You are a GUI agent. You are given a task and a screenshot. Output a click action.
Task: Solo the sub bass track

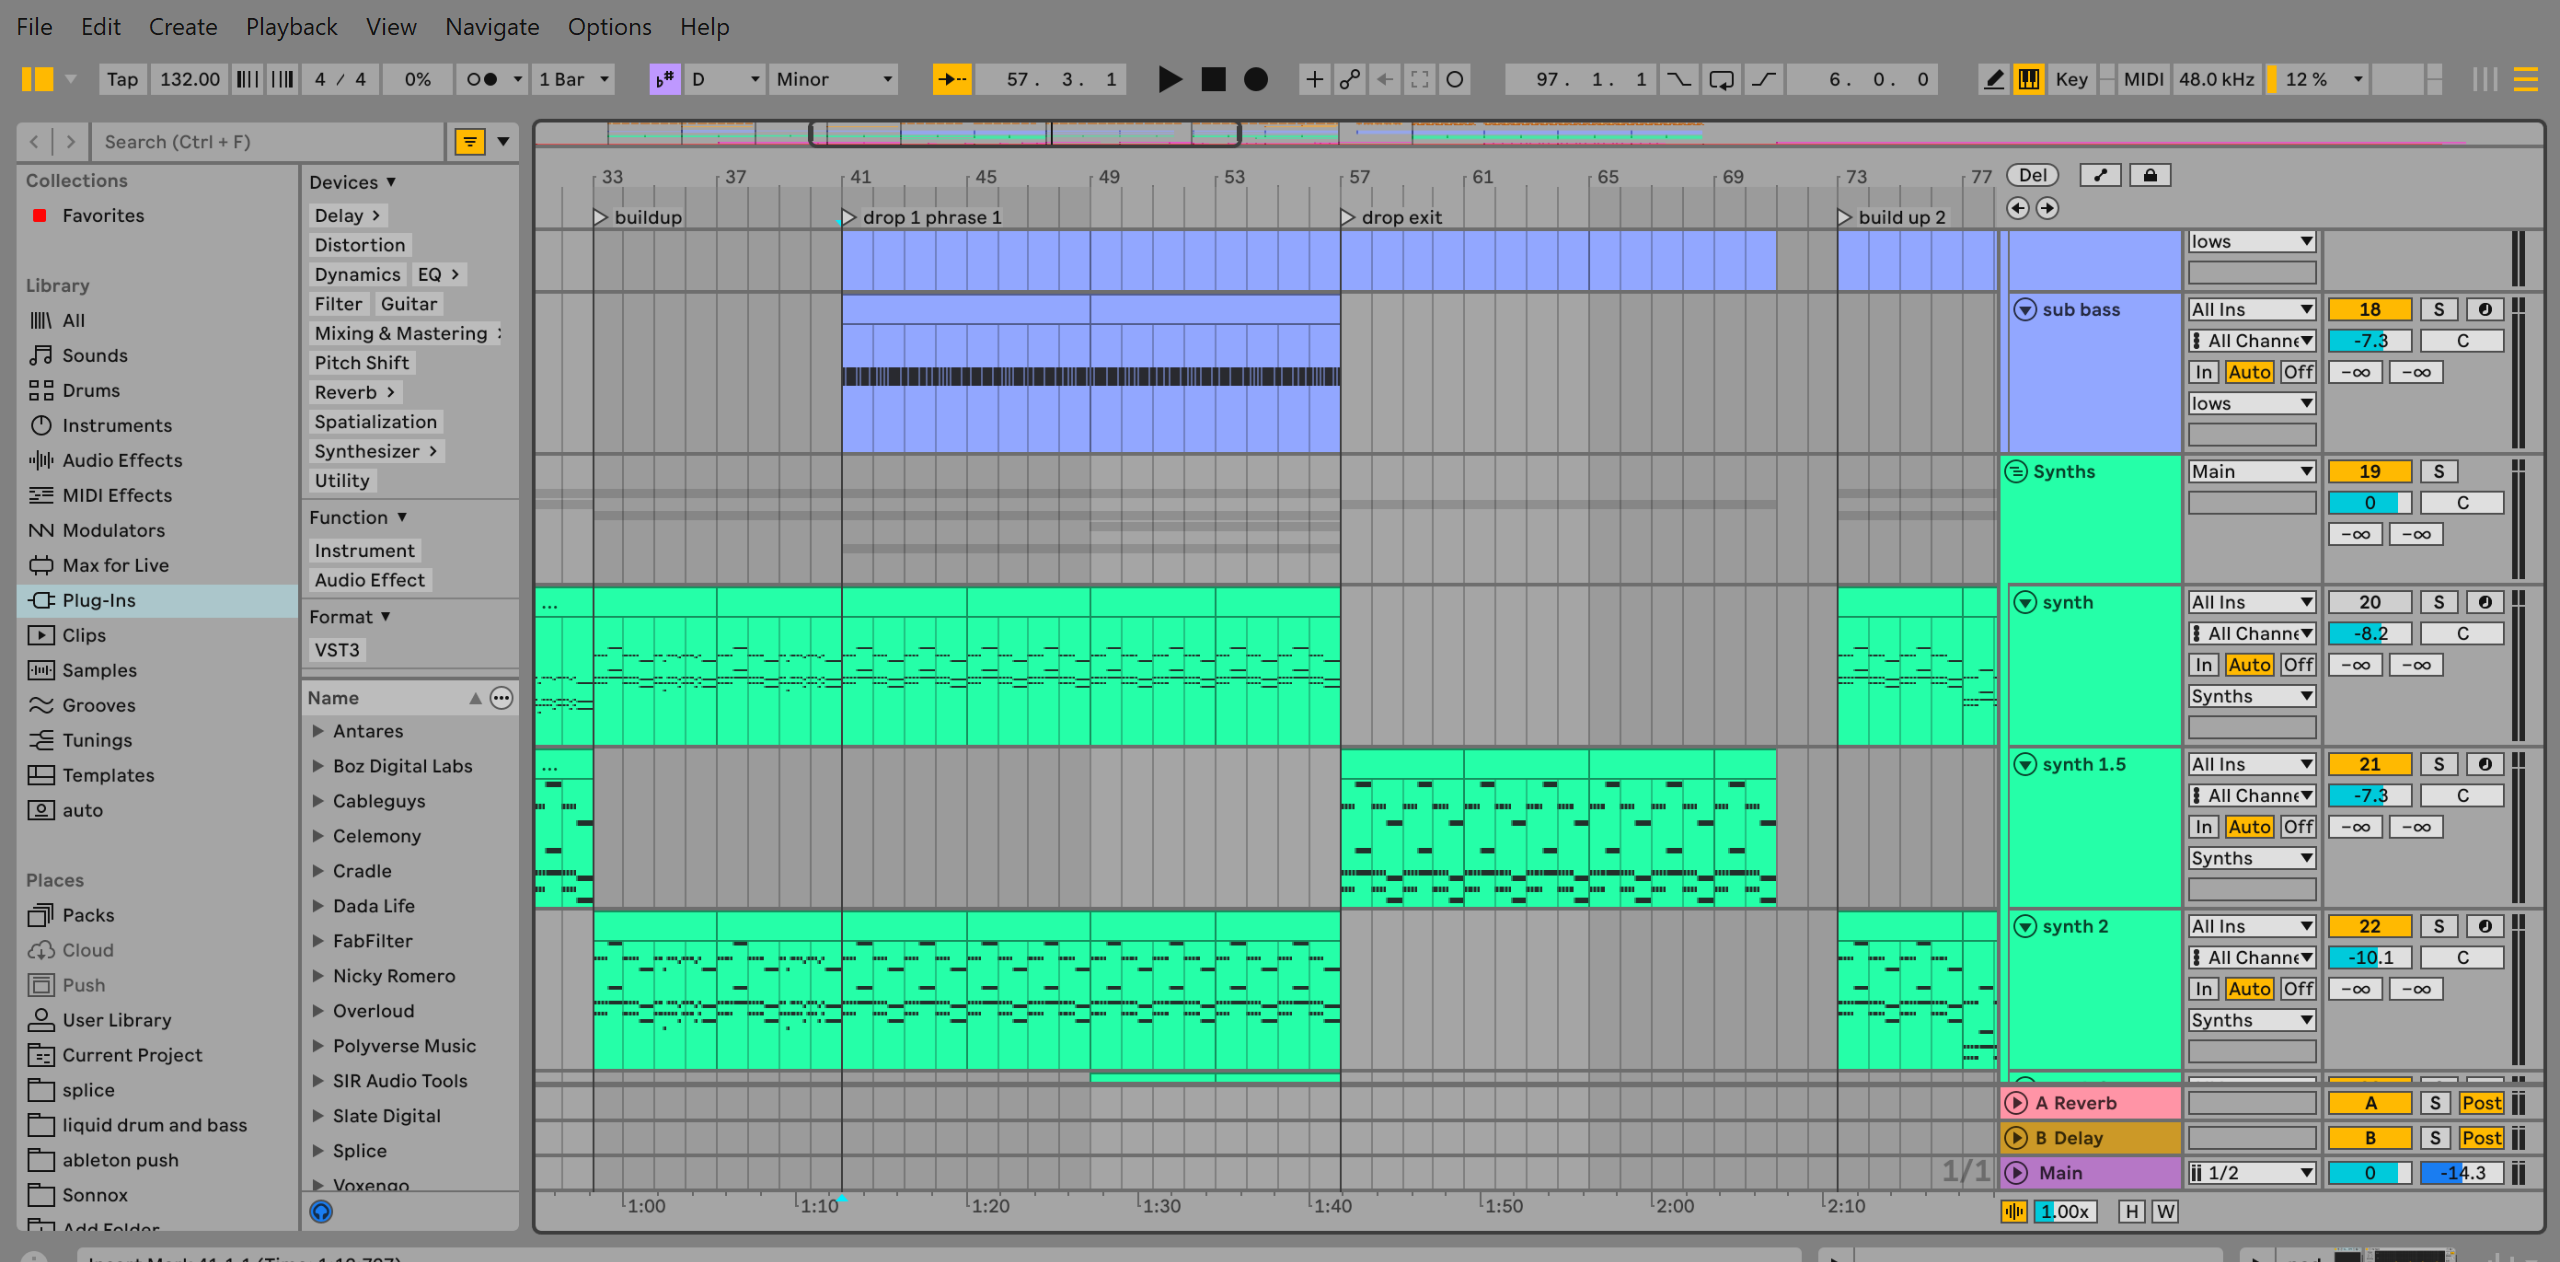click(x=2438, y=310)
